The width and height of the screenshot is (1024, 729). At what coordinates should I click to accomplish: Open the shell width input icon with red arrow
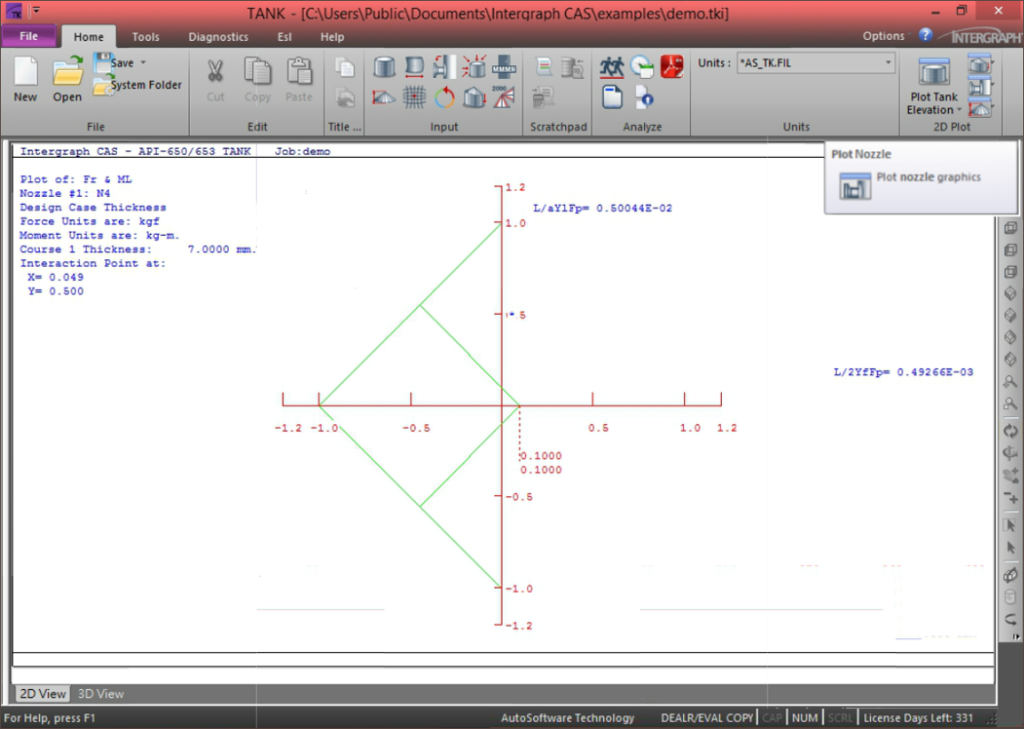point(414,67)
